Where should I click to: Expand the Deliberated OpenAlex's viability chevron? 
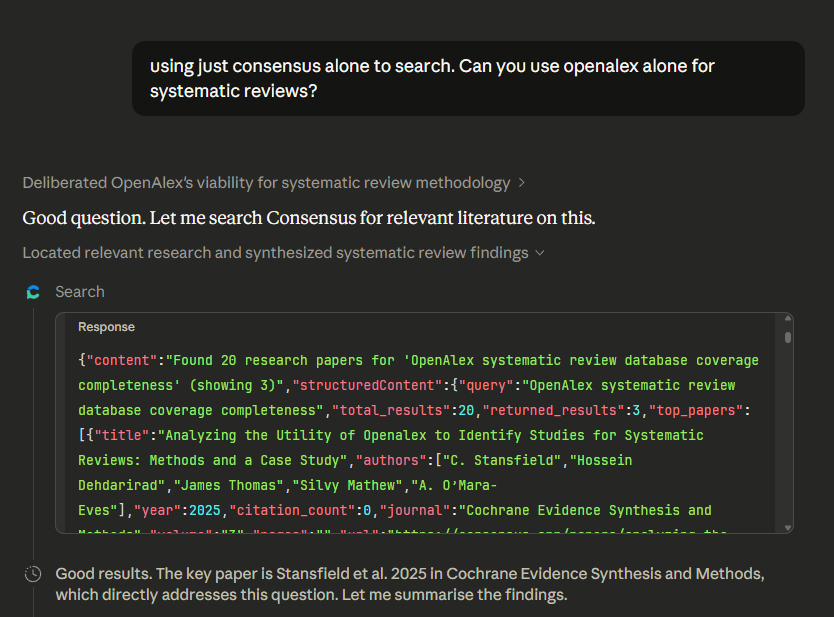pyautogui.click(x=520, y=183)
